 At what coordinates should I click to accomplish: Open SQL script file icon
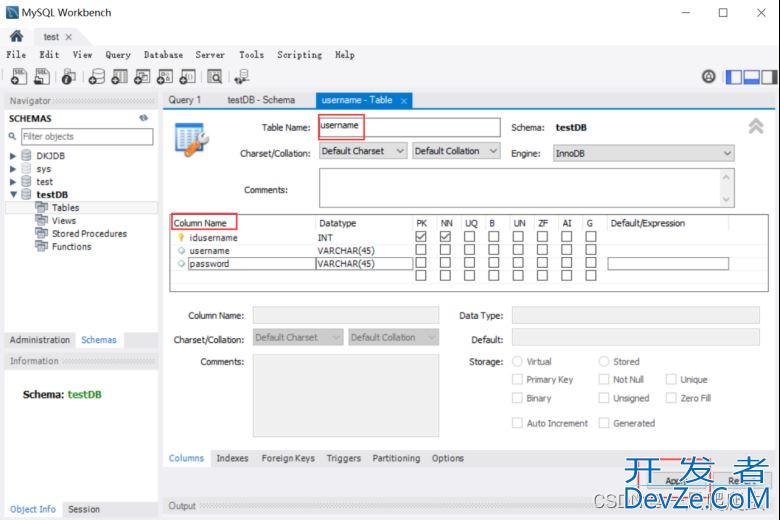coord(42,77)
